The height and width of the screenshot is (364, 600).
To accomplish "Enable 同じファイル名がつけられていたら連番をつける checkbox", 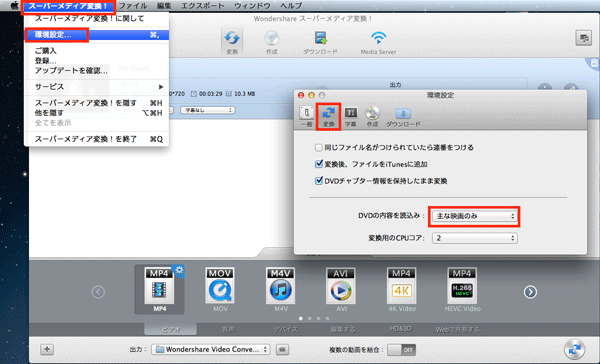I will (318, 147).
